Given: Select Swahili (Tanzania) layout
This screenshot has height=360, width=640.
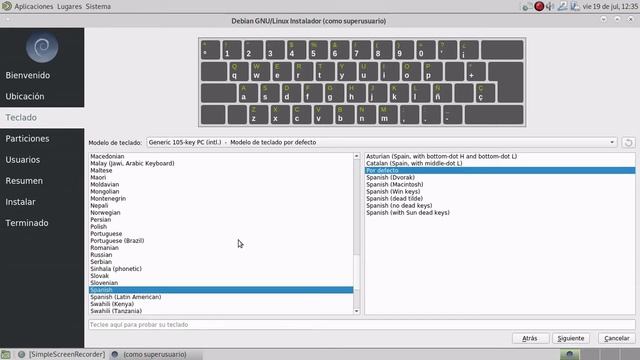Looking at the screenshot, I should 221,311.
